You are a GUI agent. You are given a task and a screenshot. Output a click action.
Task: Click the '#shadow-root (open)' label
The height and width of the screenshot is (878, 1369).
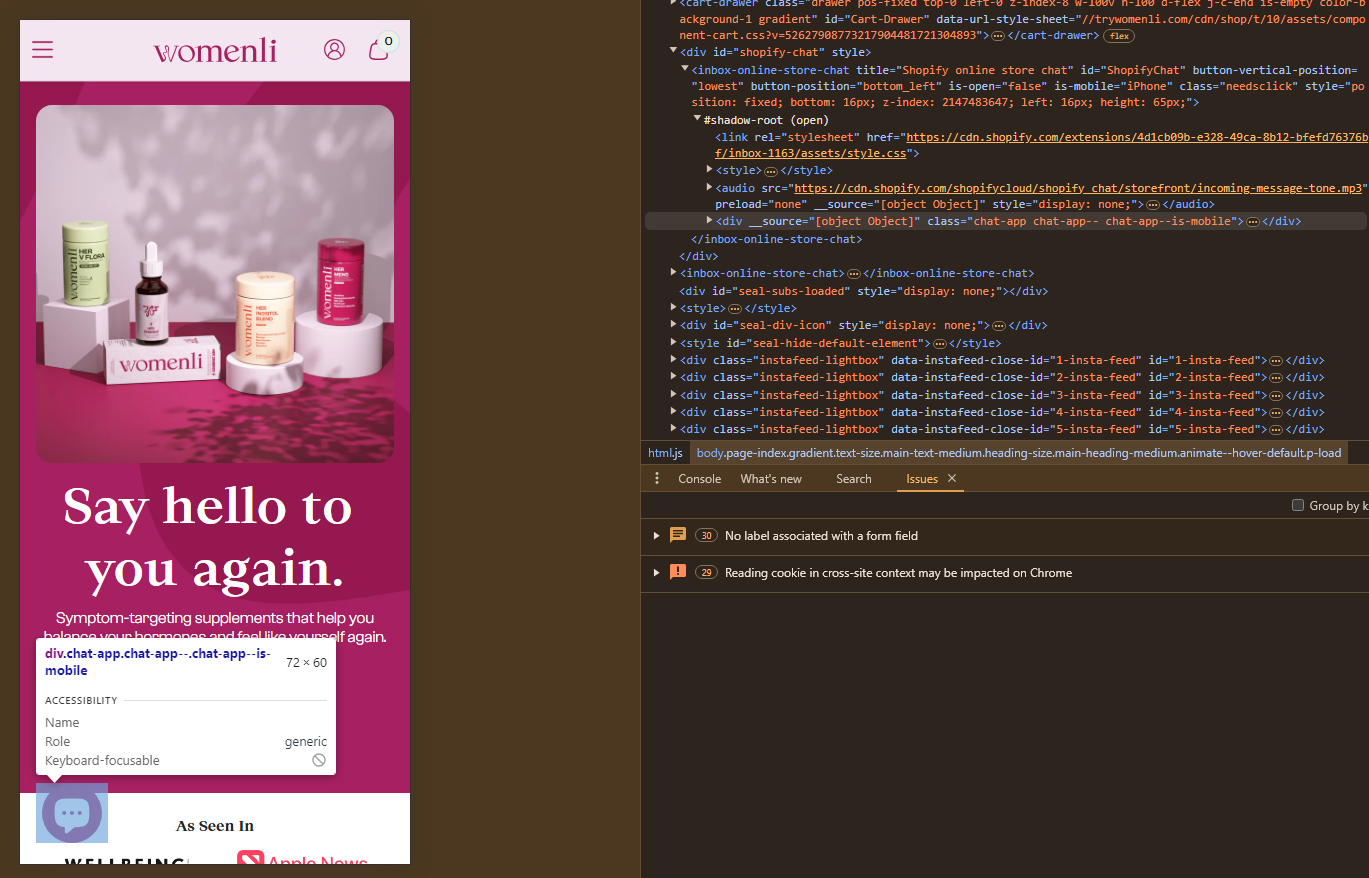tap(765, 120)
